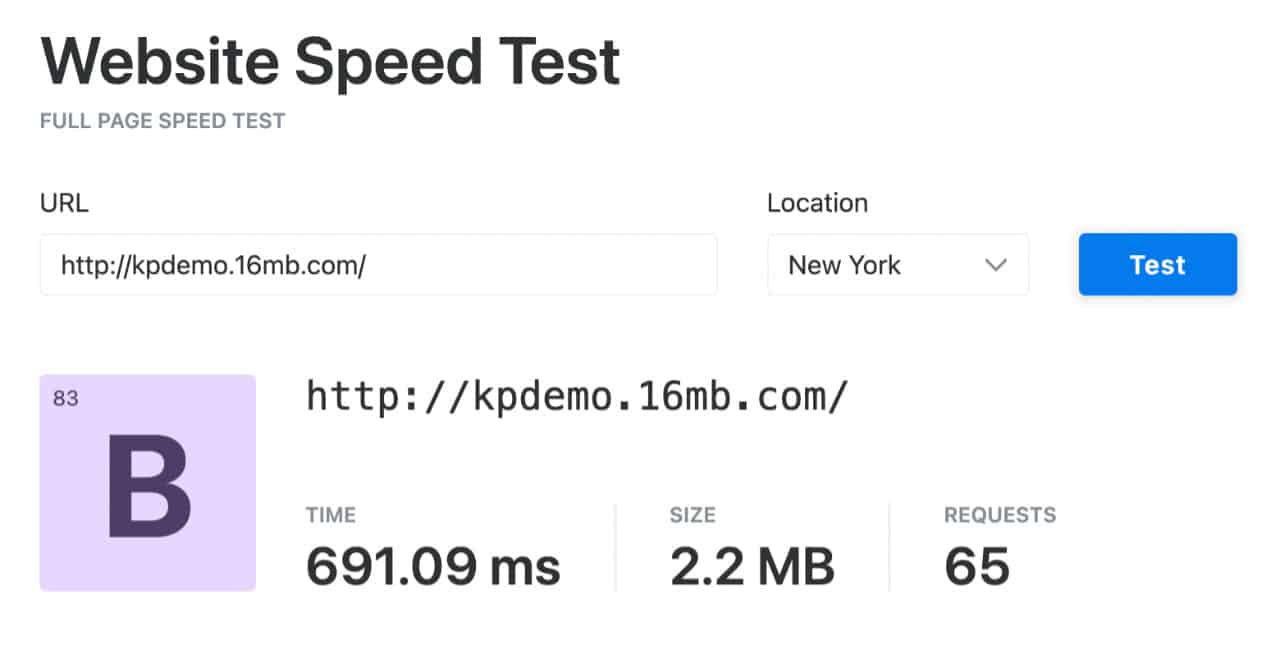Viewport: 1280px width, 669px height.
Task: Select the 2.2 MB page size value
Action: [x=751, y=565]
